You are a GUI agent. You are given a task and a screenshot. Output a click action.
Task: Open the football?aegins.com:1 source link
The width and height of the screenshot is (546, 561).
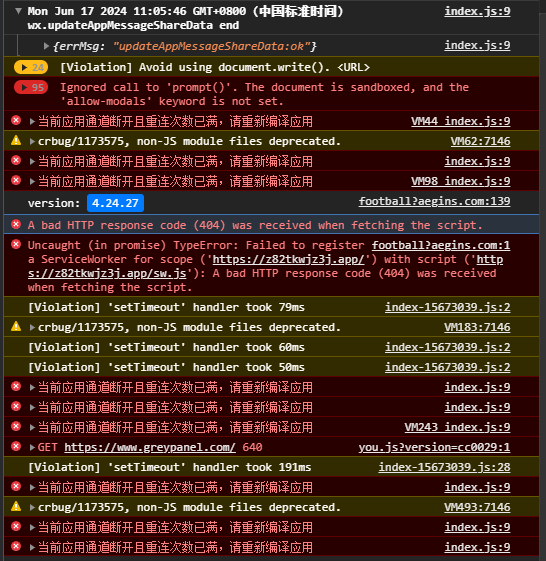point(441,245)
